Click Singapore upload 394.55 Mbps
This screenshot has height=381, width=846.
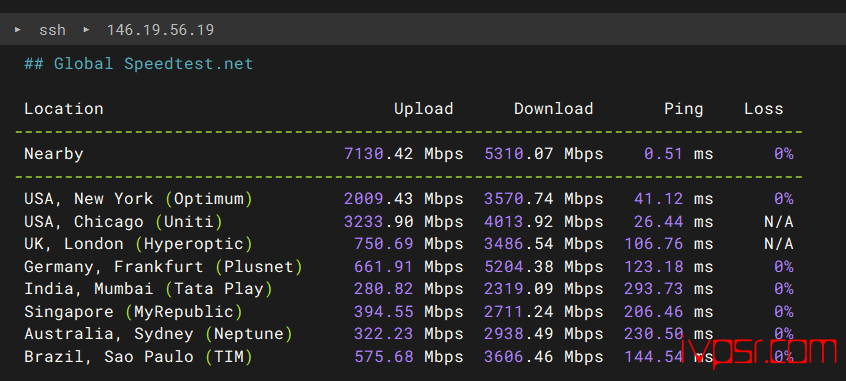click(408, 312)
